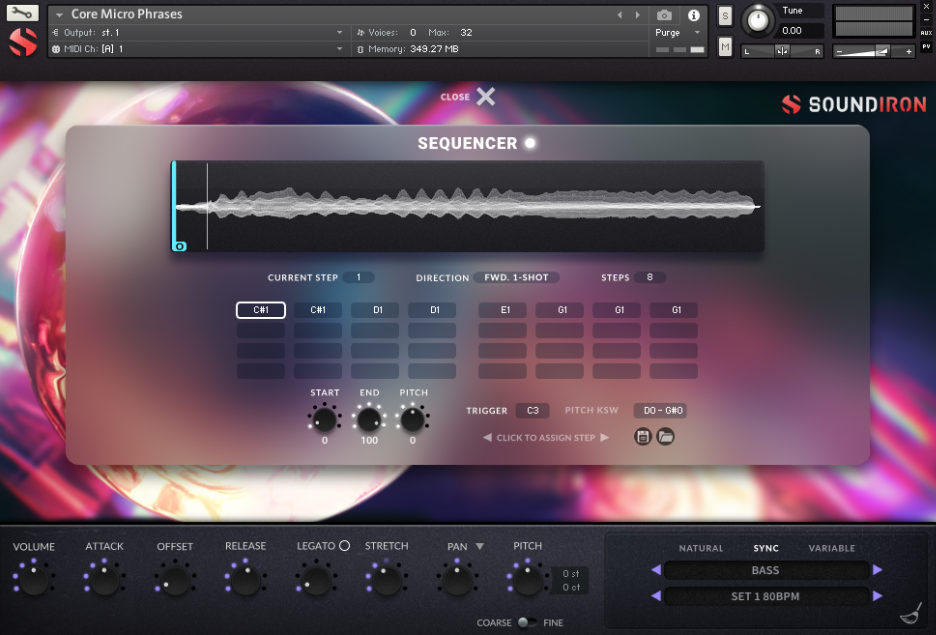Click the snapshot camera icon in header
The height and width of the screenshot is (635, 936).
(x=663, y=15)
